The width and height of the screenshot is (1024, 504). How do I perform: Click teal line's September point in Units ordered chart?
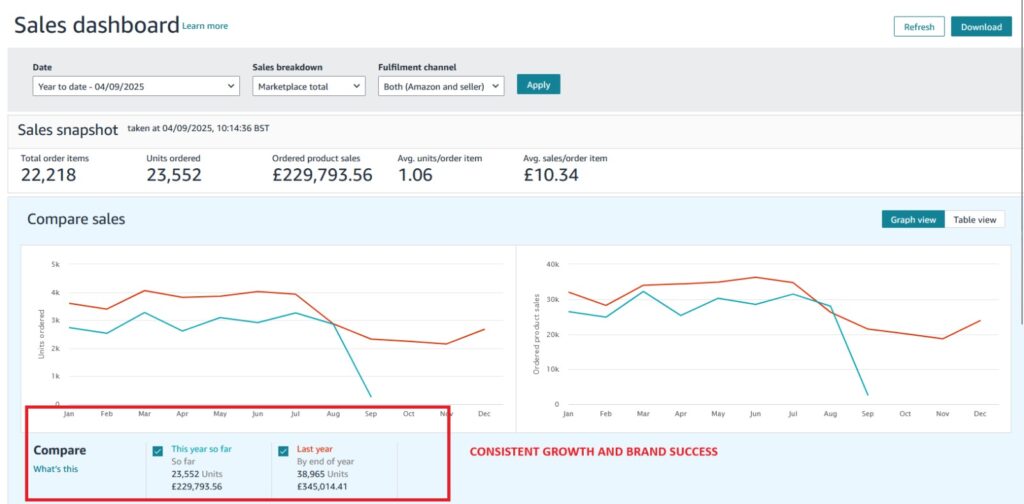[x=371, y=396]
